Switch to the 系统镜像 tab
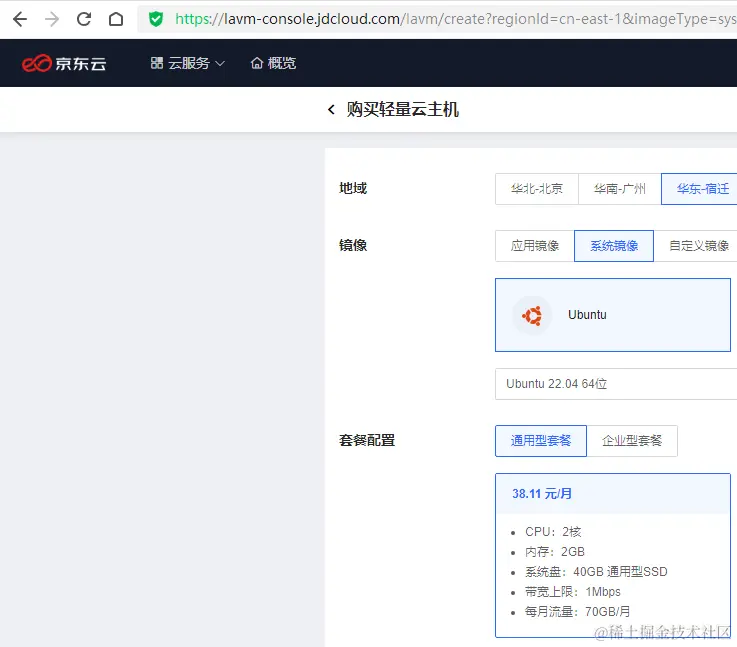737x647 pixels. [x=614, y=246]
